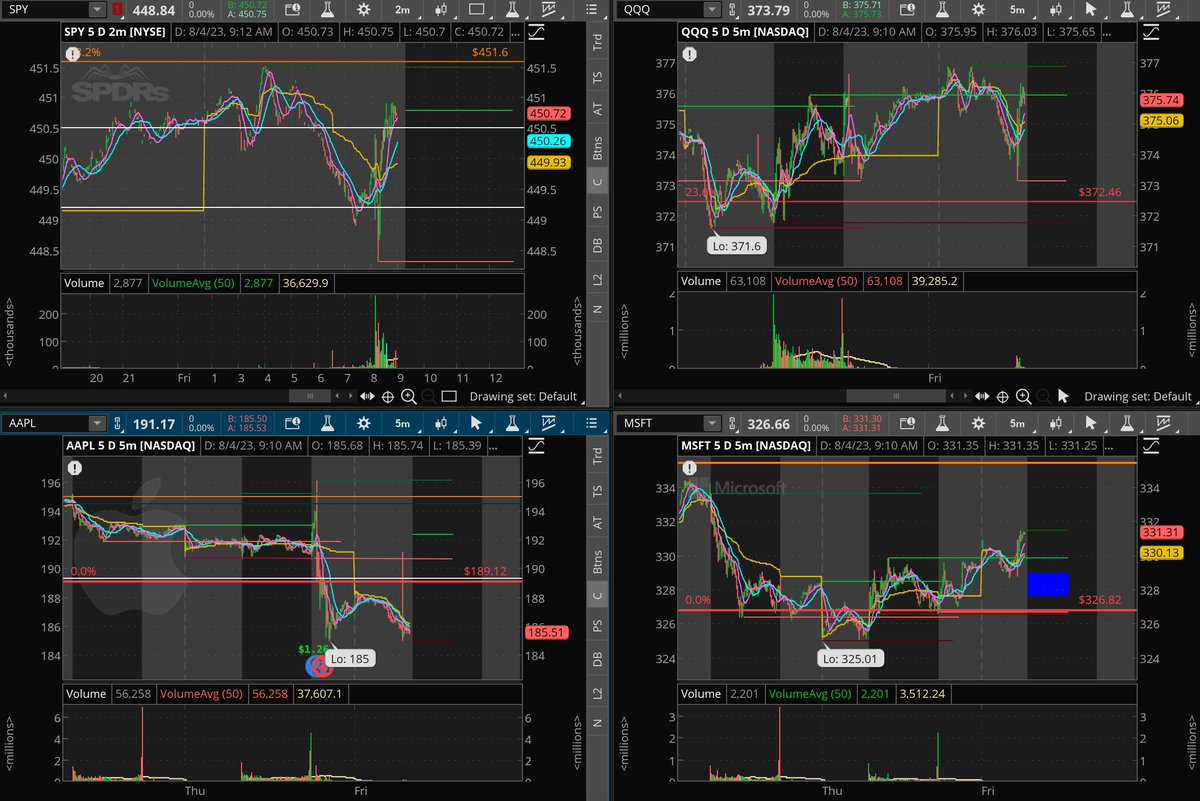Click the Lo: 371.6 bubble in QQQ
The image size is (1200, 801).
pos(738,247)
